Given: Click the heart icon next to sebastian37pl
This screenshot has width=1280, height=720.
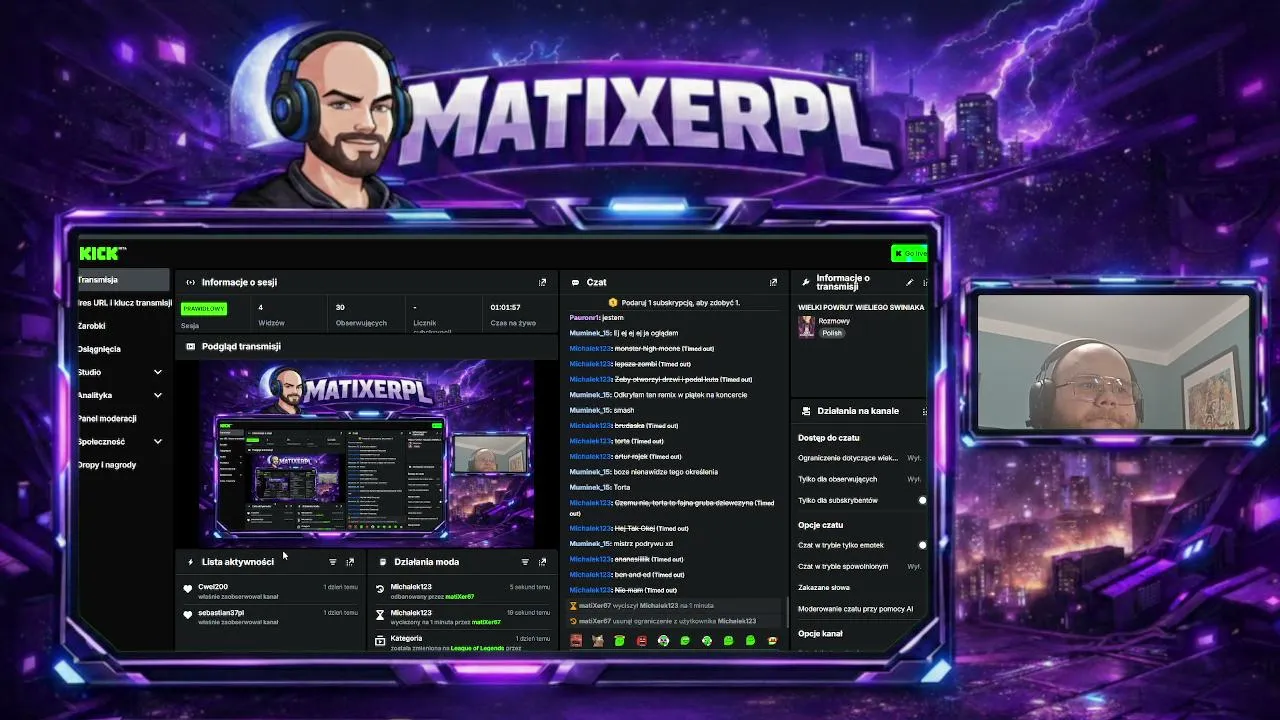Looking at the screenshot, I should pyautogui.click(x=187, y=616).
